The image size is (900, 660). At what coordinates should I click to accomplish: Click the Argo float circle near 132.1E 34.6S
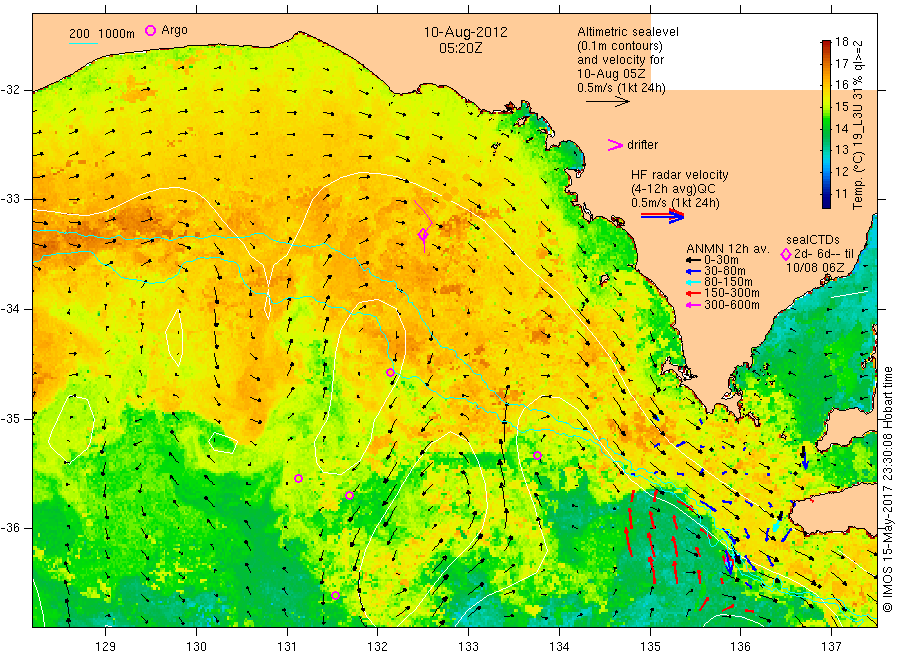click(x=390, y=372)
